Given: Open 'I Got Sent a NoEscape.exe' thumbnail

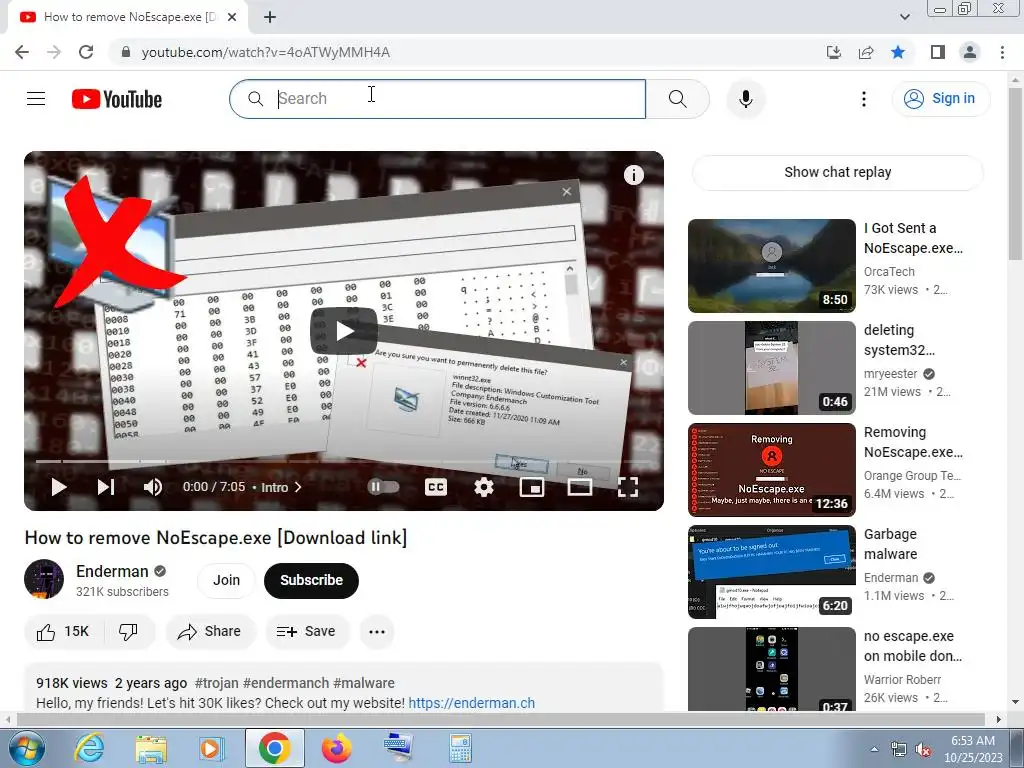Looking at the screenshot, I should click(772, 266).
